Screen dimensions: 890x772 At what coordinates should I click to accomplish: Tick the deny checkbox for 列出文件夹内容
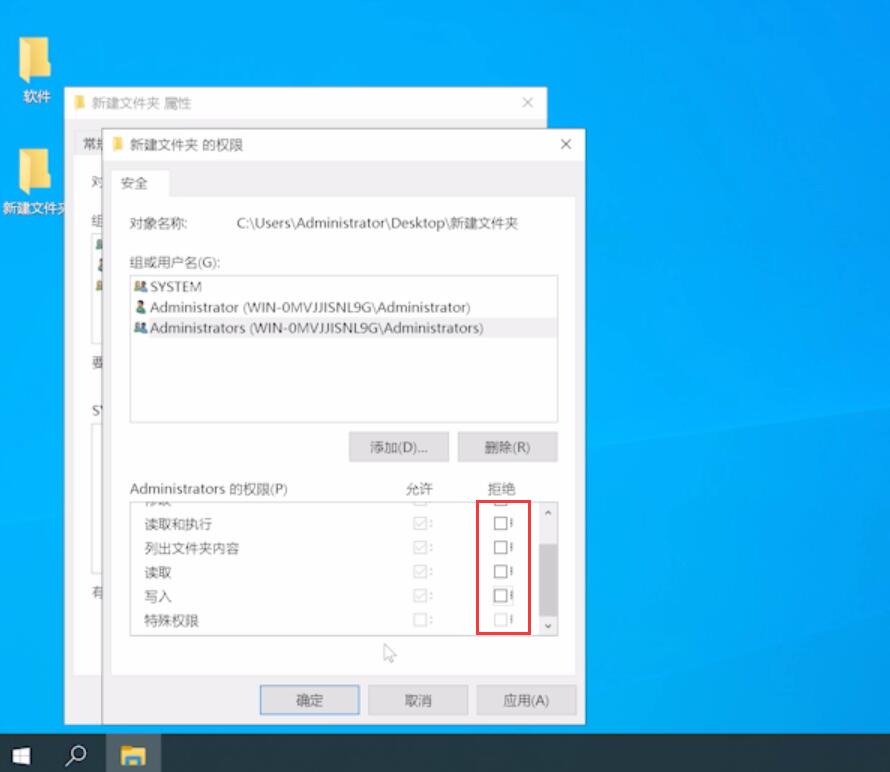point(500,547)
